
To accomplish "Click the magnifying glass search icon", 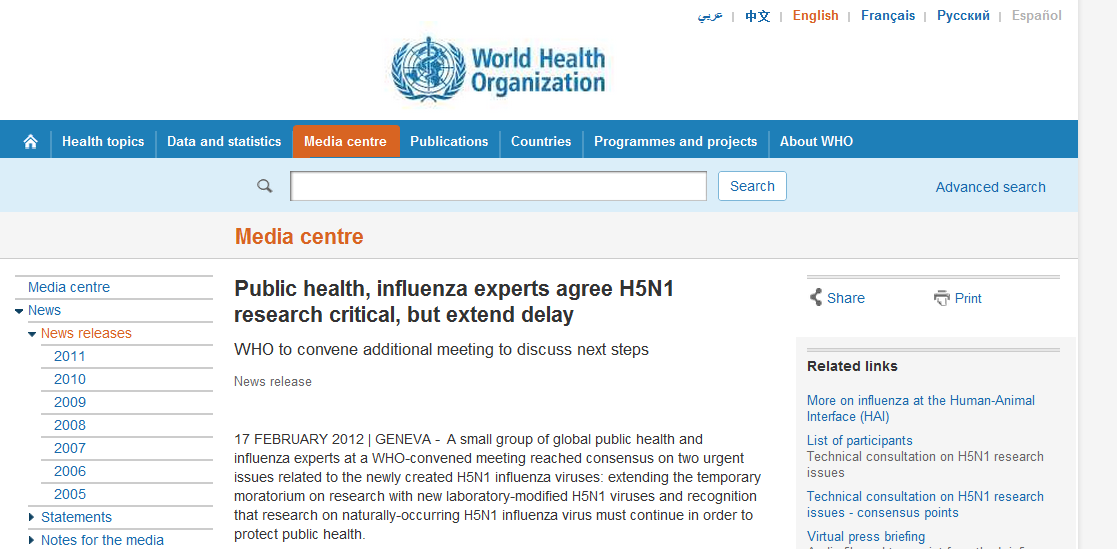I will pyautogui.click(x=265, y=187).
